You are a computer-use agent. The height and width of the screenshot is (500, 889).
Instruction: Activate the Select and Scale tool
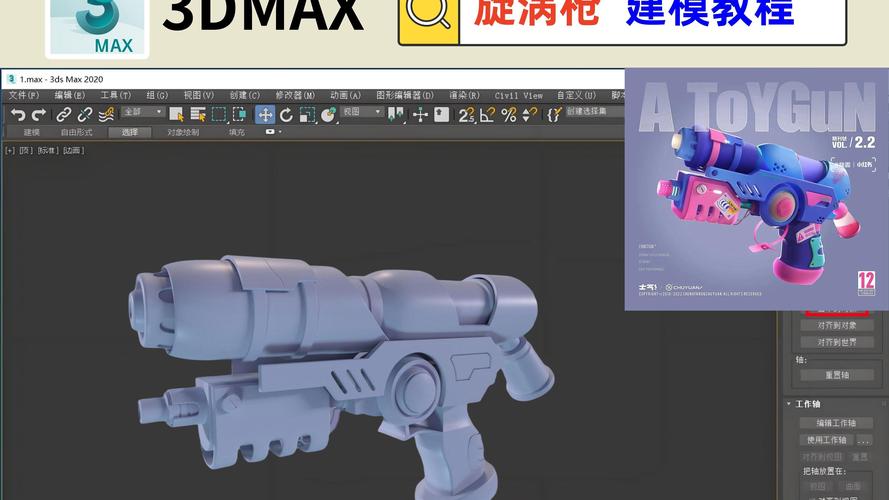pyautogui.click(x=307, y=115)
